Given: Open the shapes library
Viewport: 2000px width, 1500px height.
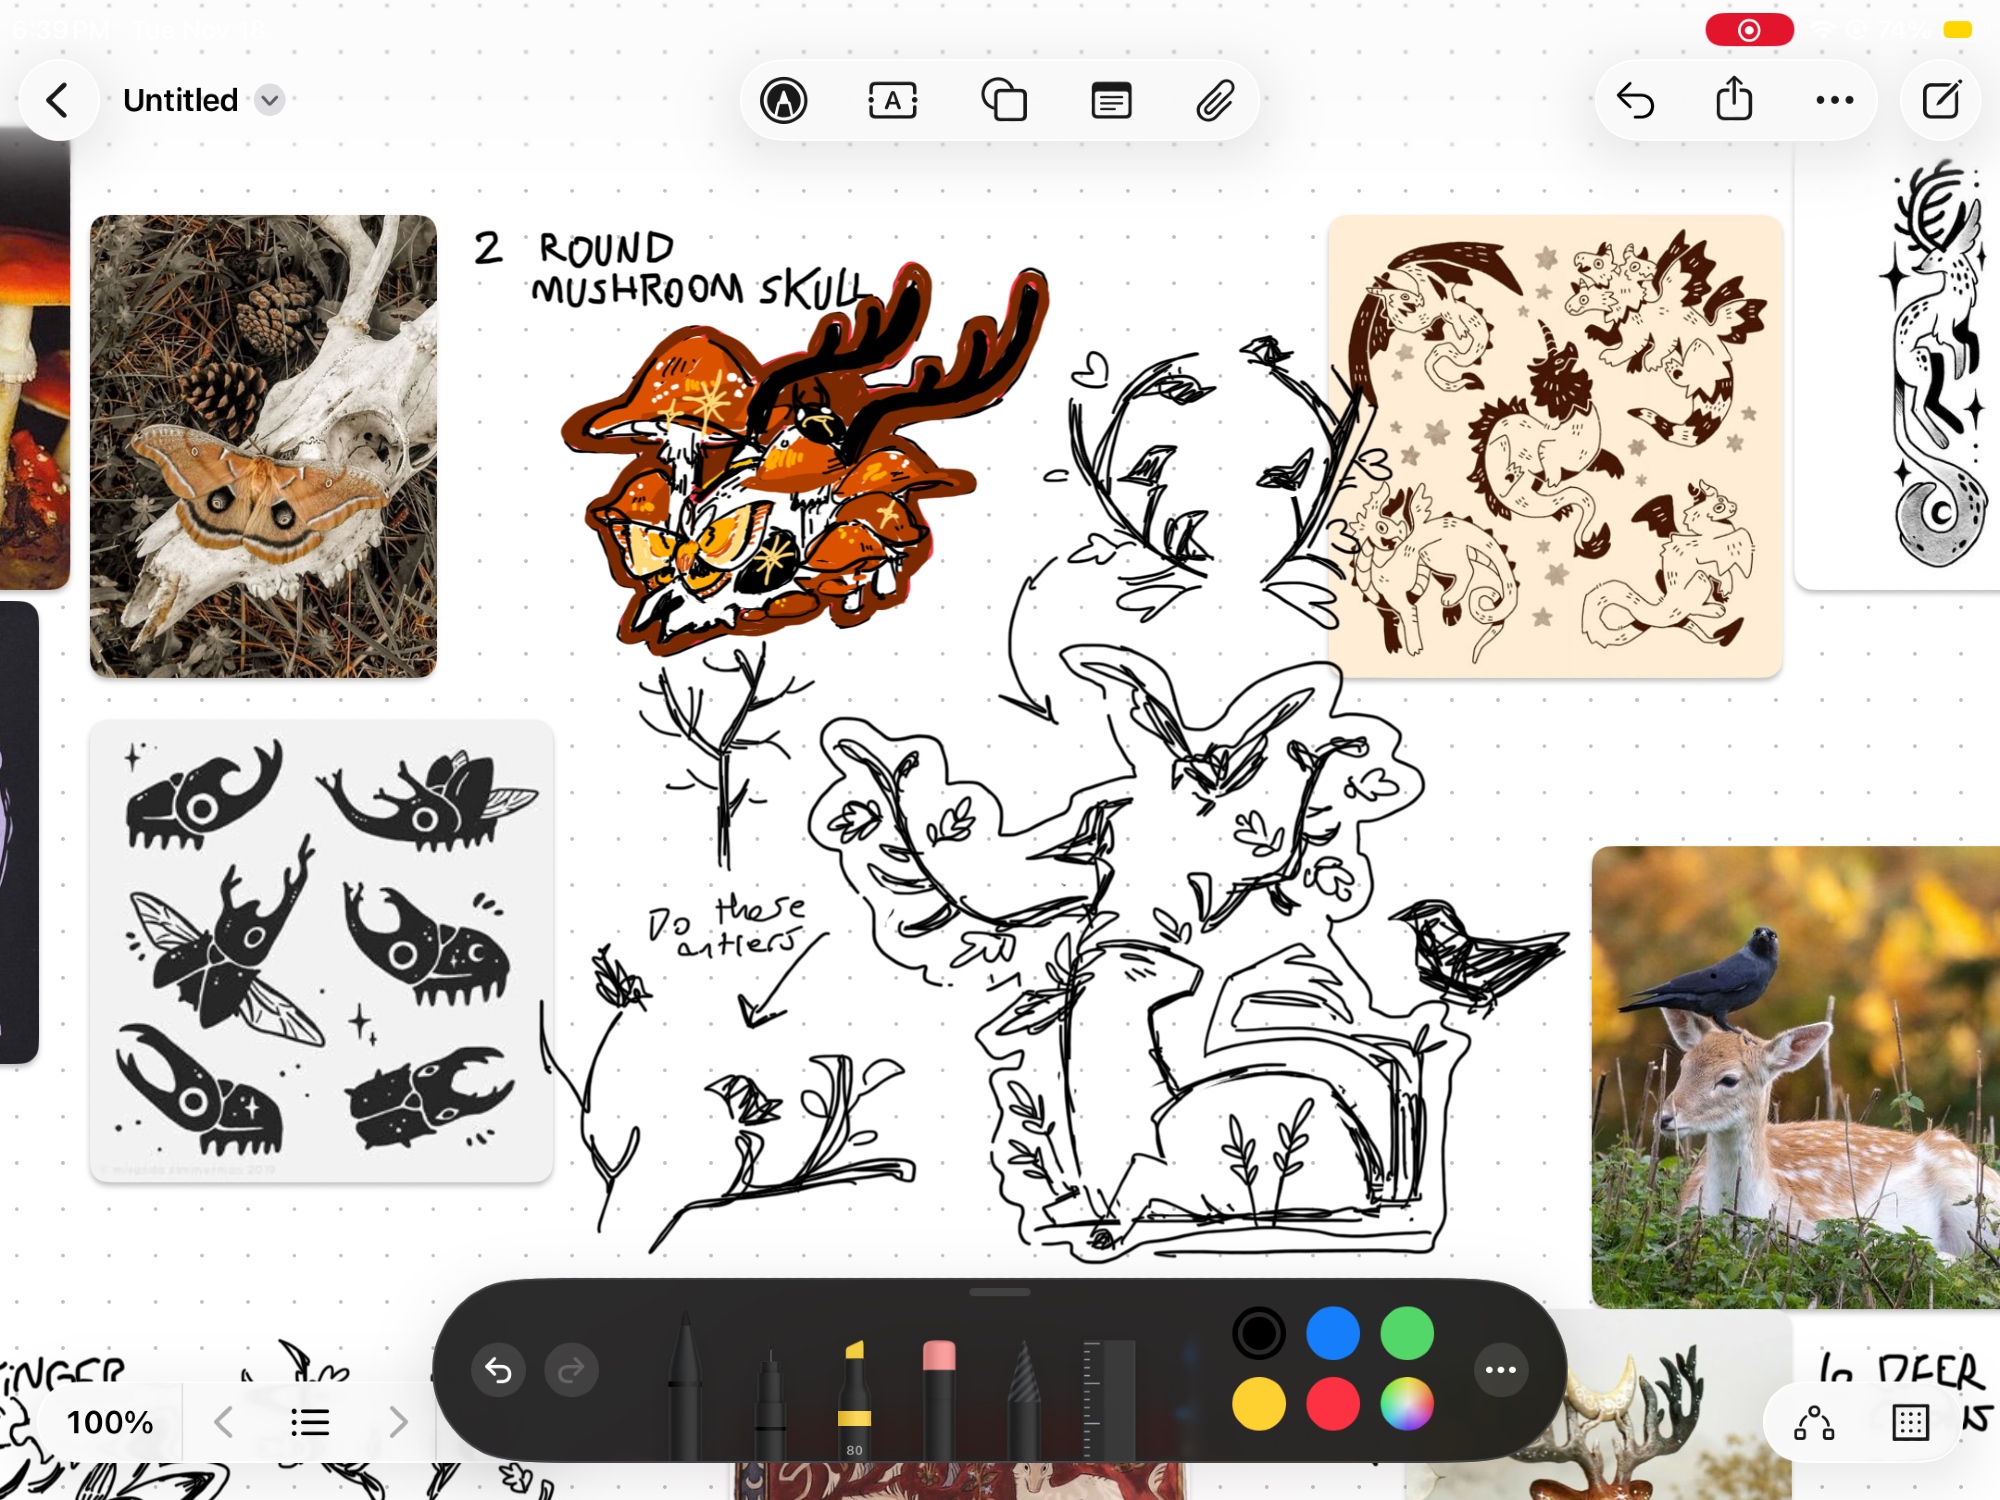Looking at the screenshot, I should 1003,101.
